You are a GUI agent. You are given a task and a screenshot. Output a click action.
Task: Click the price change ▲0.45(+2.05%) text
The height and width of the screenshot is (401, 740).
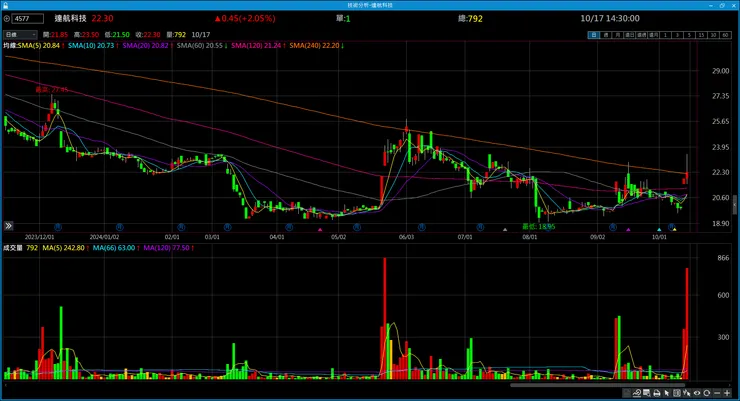(244, 18)
